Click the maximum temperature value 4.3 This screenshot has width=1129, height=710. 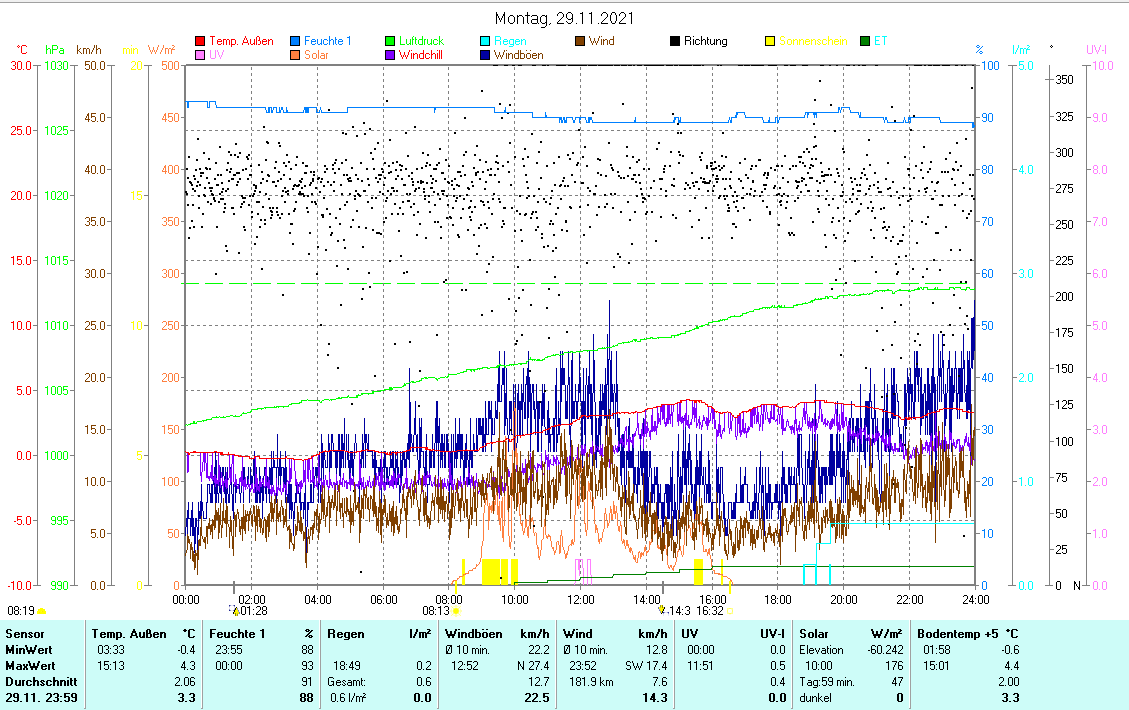pyautogui.click(x=187, y=665)
